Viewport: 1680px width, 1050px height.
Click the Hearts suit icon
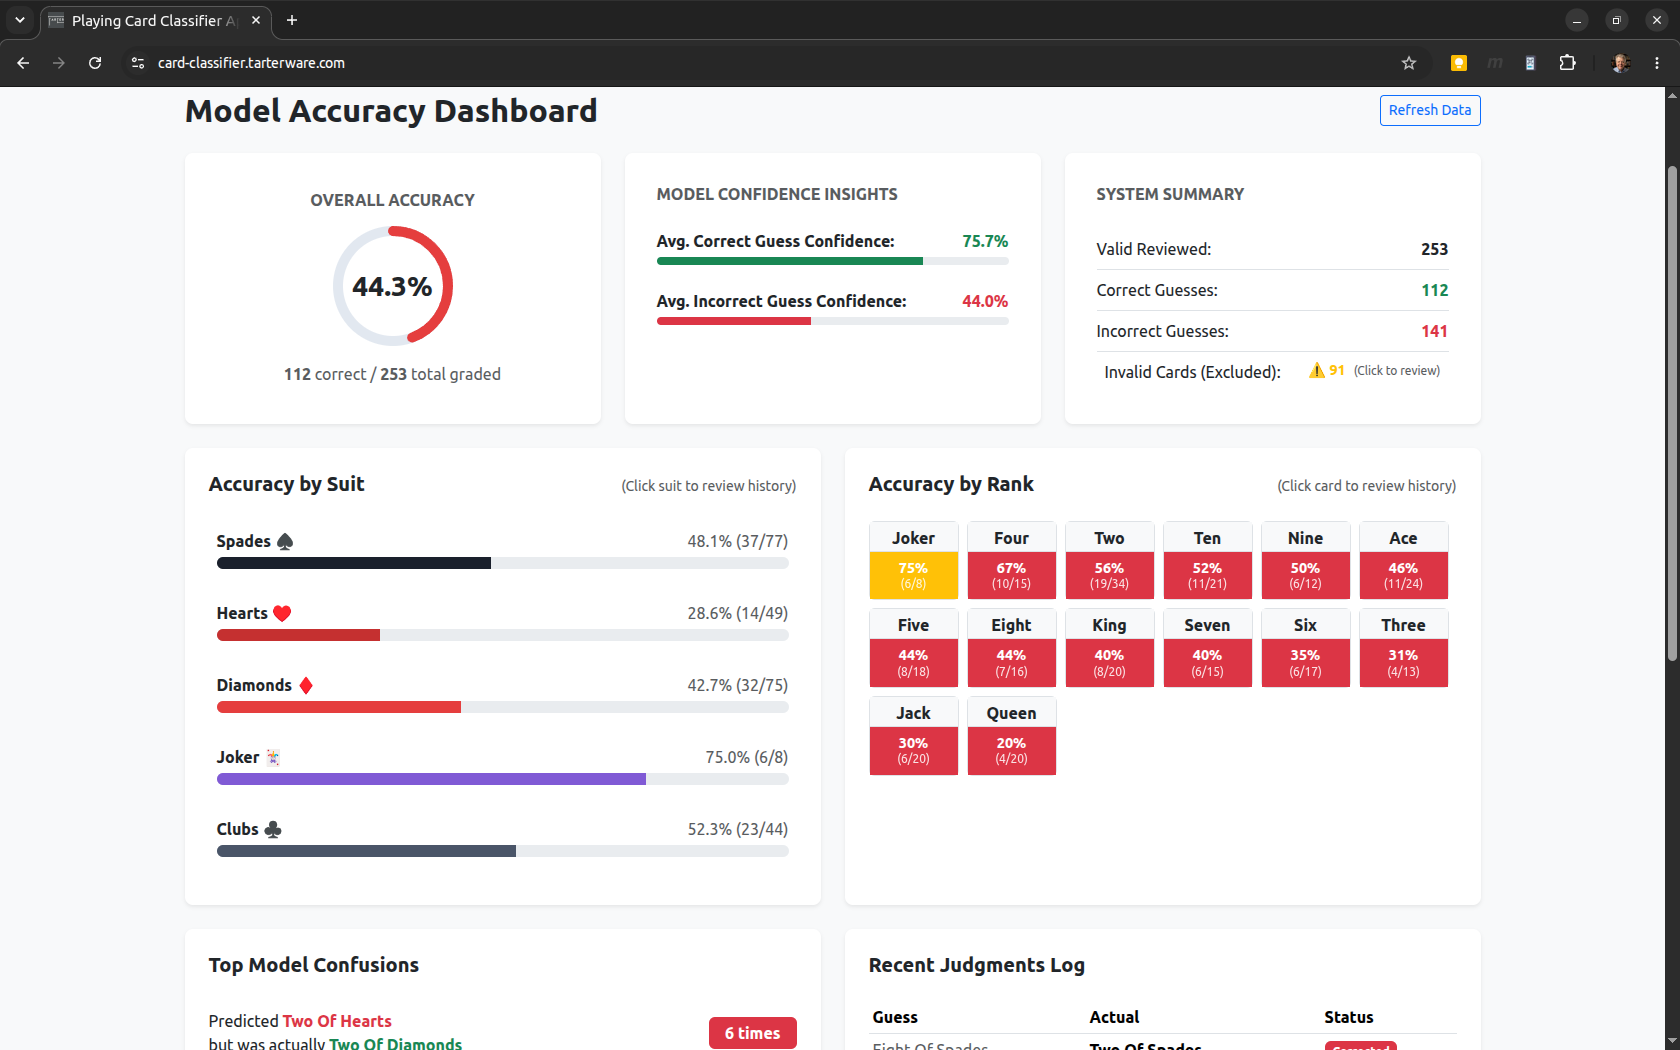click(282, 613)
